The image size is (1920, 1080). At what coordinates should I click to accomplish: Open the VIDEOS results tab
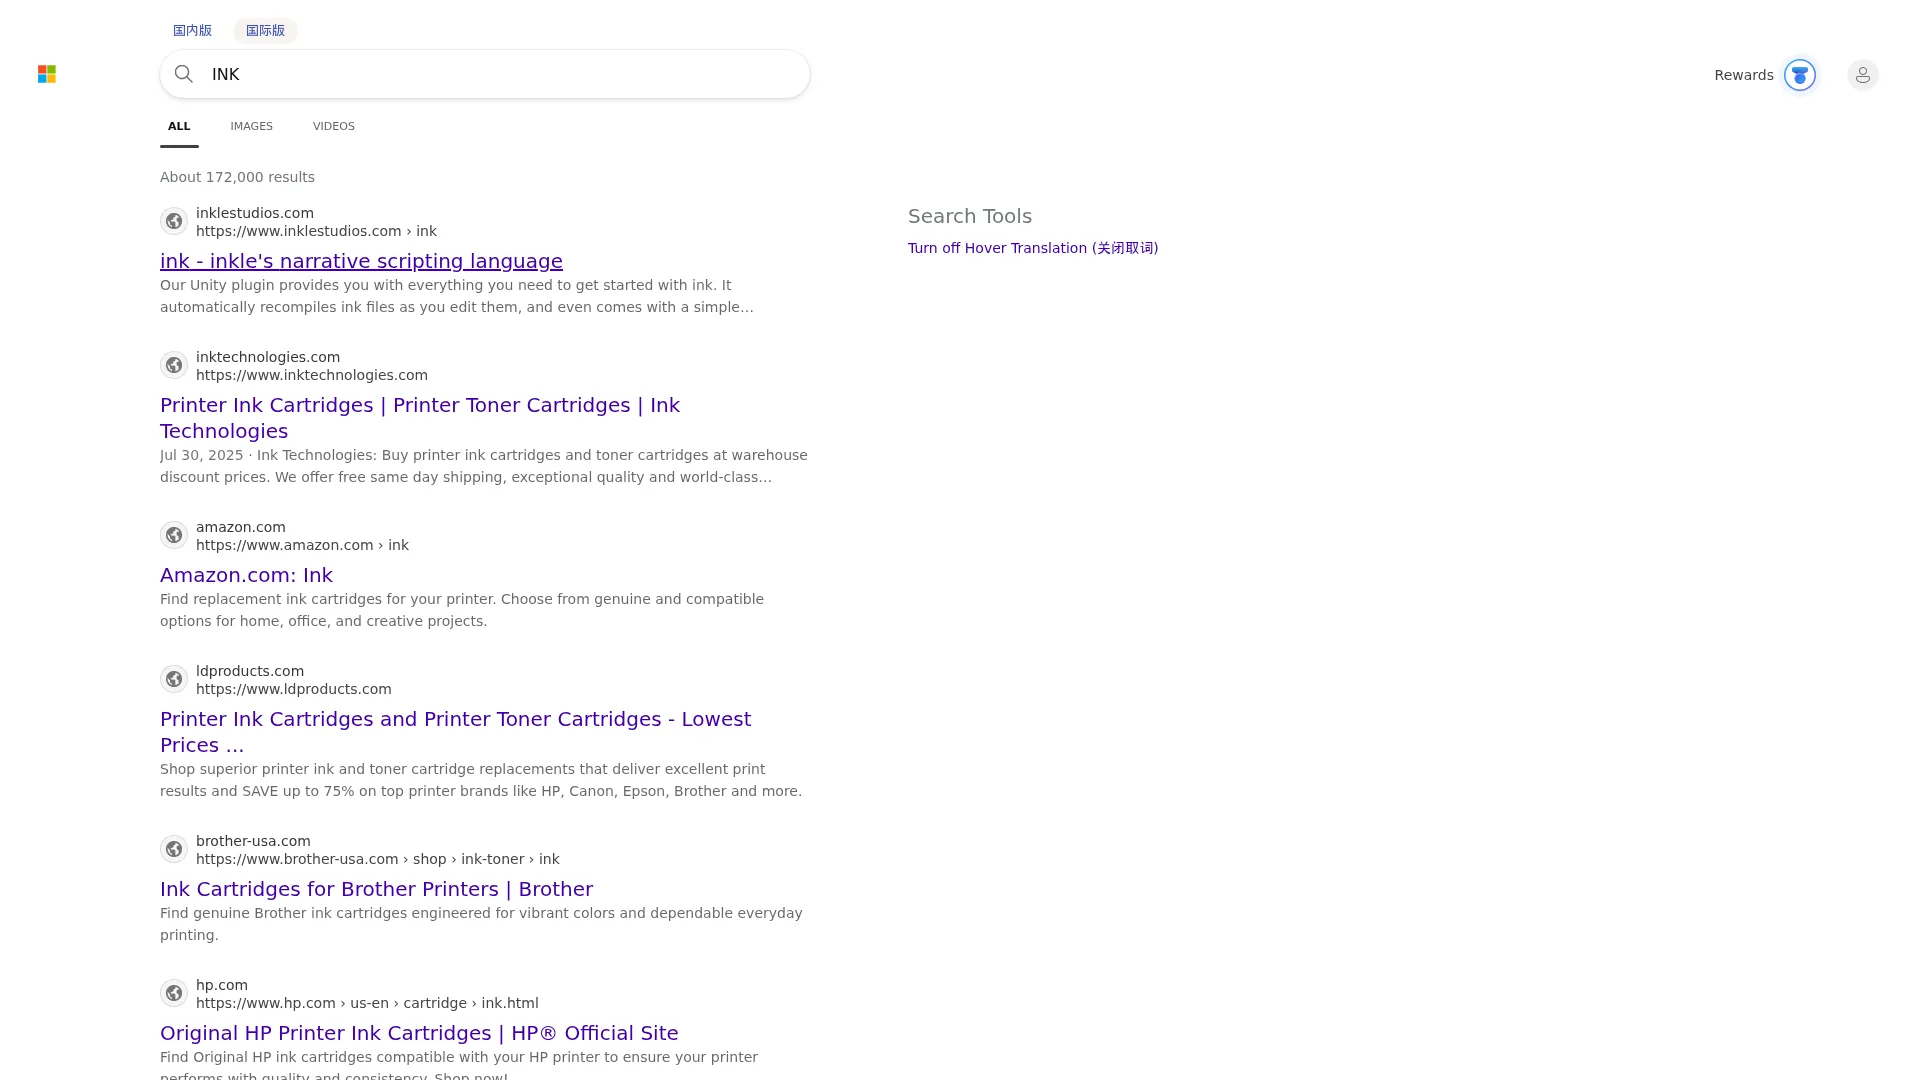(x=334, y=126)
